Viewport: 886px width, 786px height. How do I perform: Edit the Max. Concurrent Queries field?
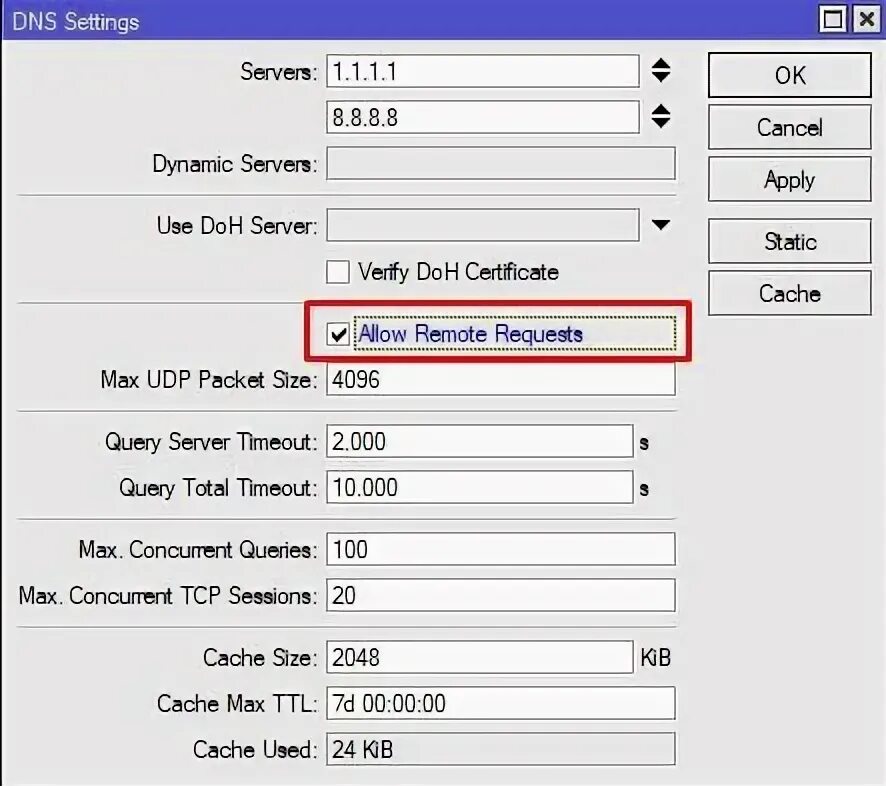coord(501,549)
